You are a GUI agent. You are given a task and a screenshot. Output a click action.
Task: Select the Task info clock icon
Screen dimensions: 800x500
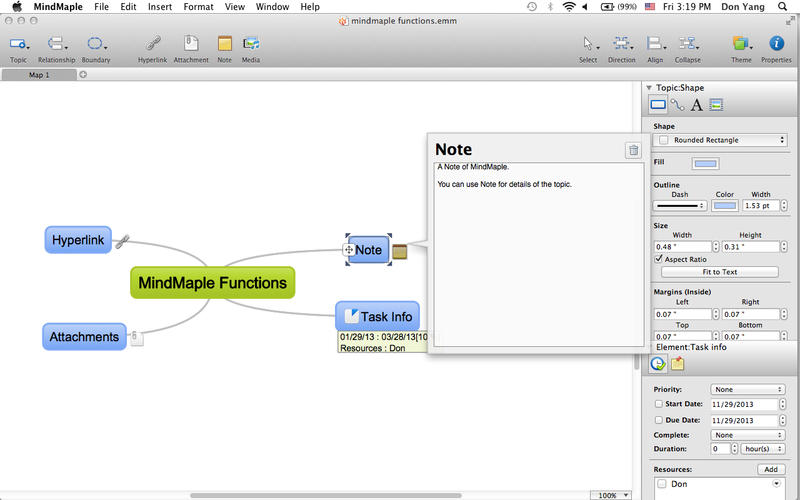[x=658, y=364]
